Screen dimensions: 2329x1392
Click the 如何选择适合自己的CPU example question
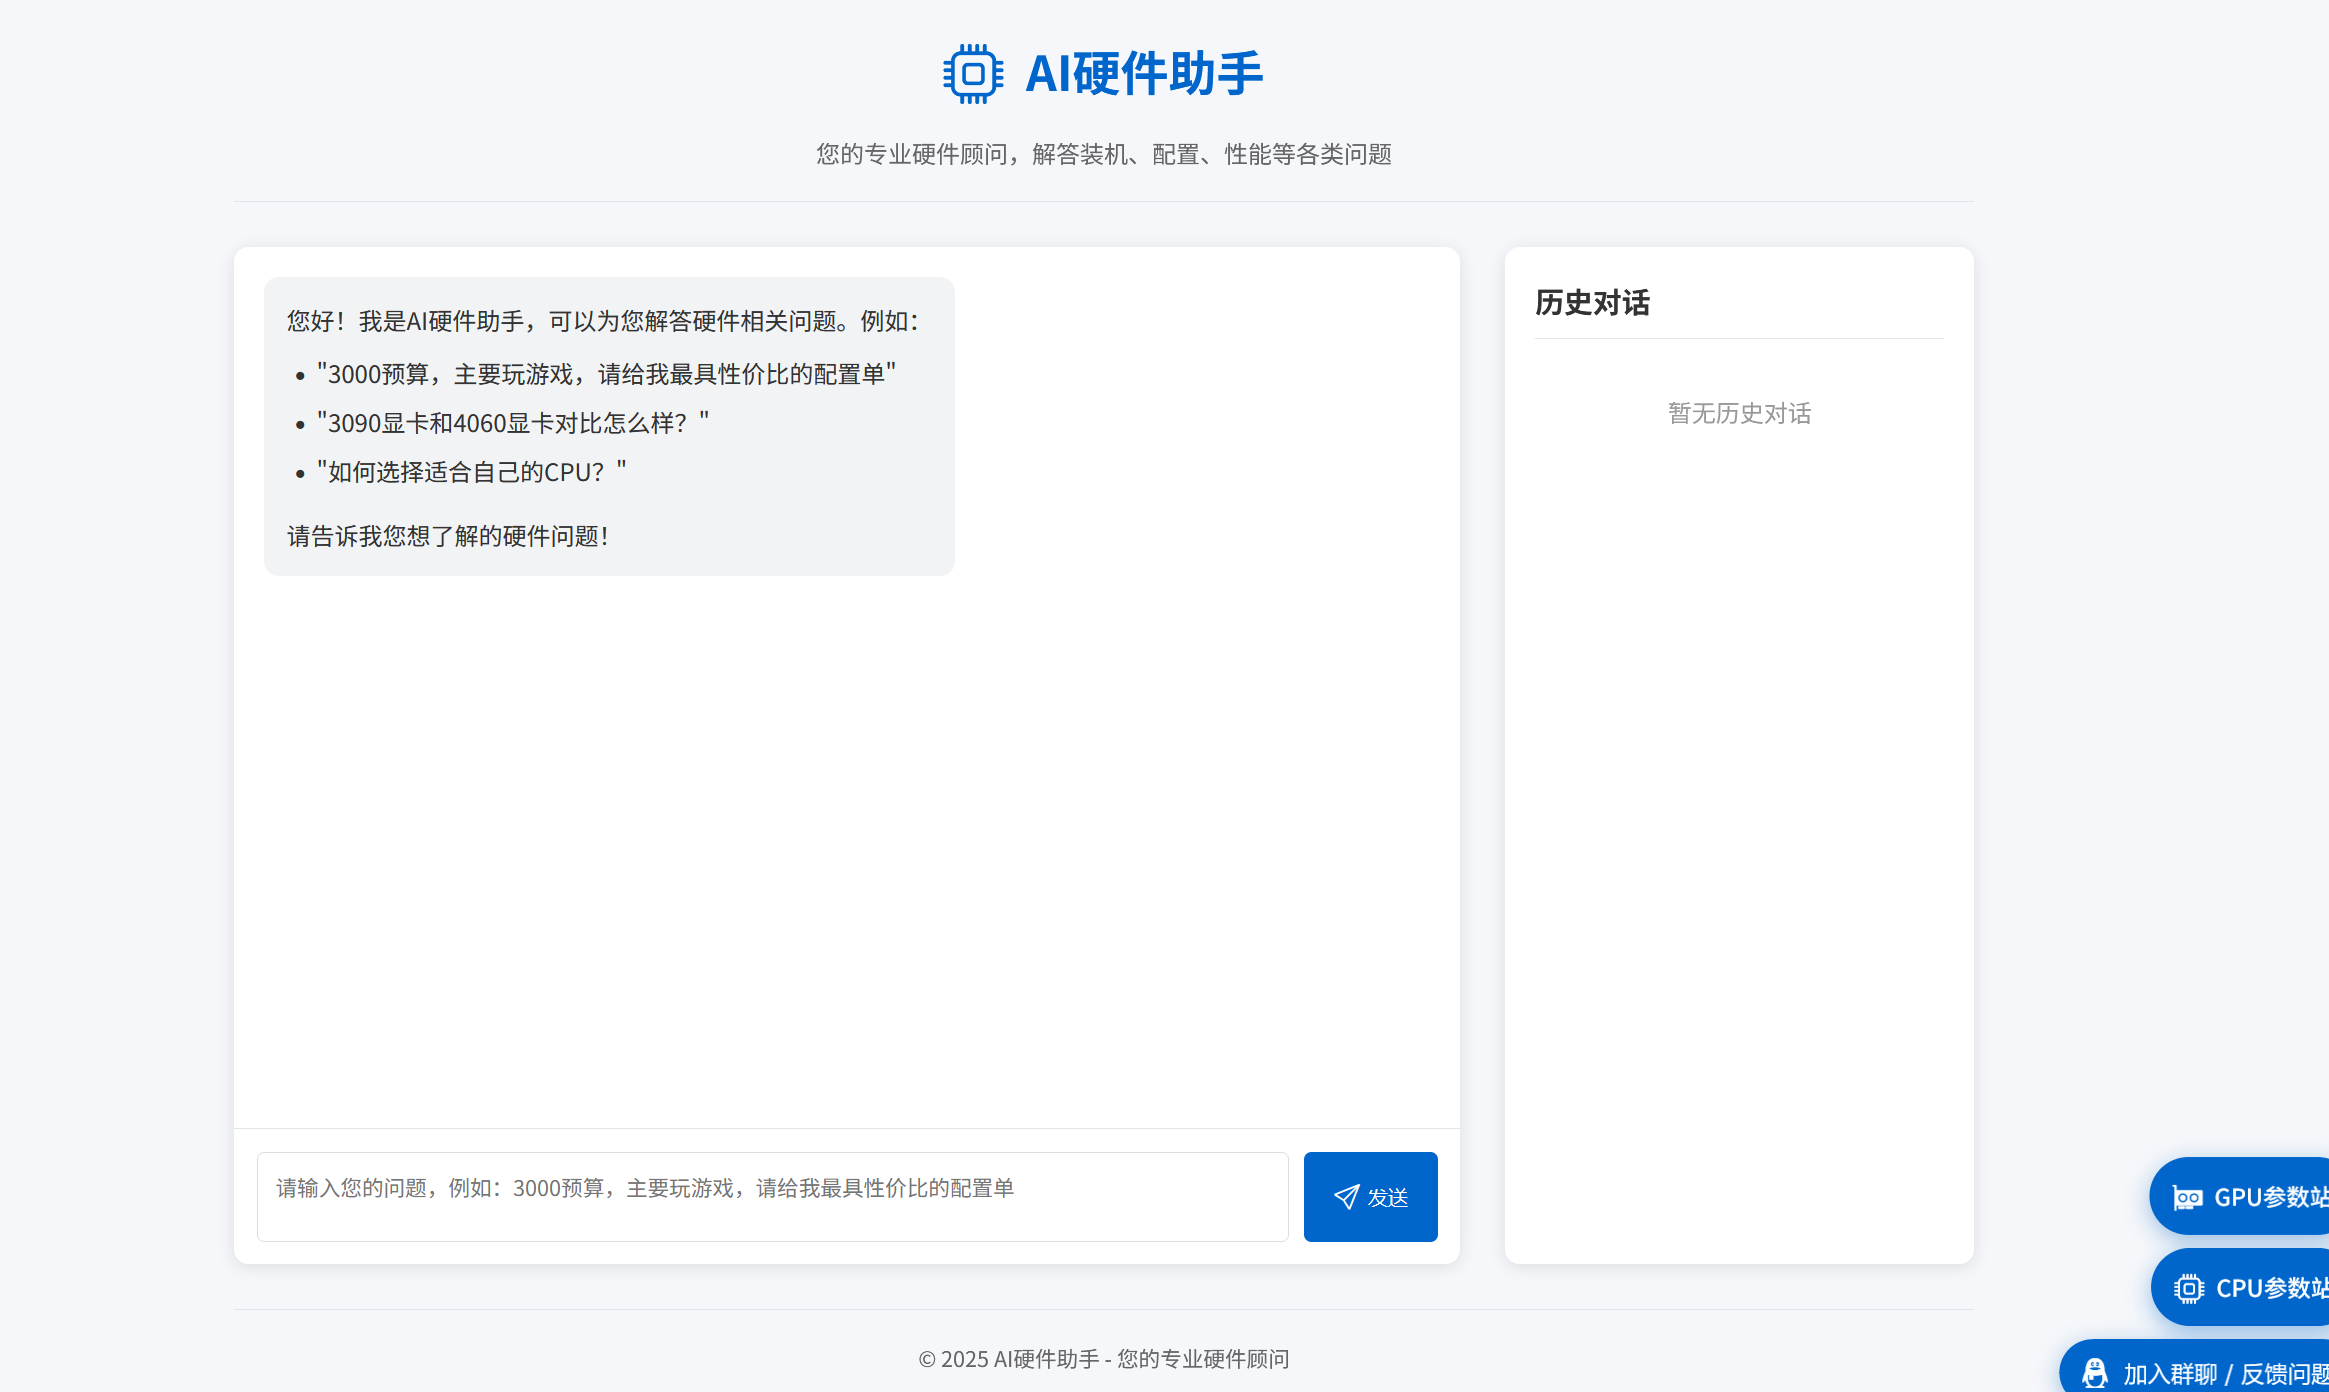click(471, 470)
